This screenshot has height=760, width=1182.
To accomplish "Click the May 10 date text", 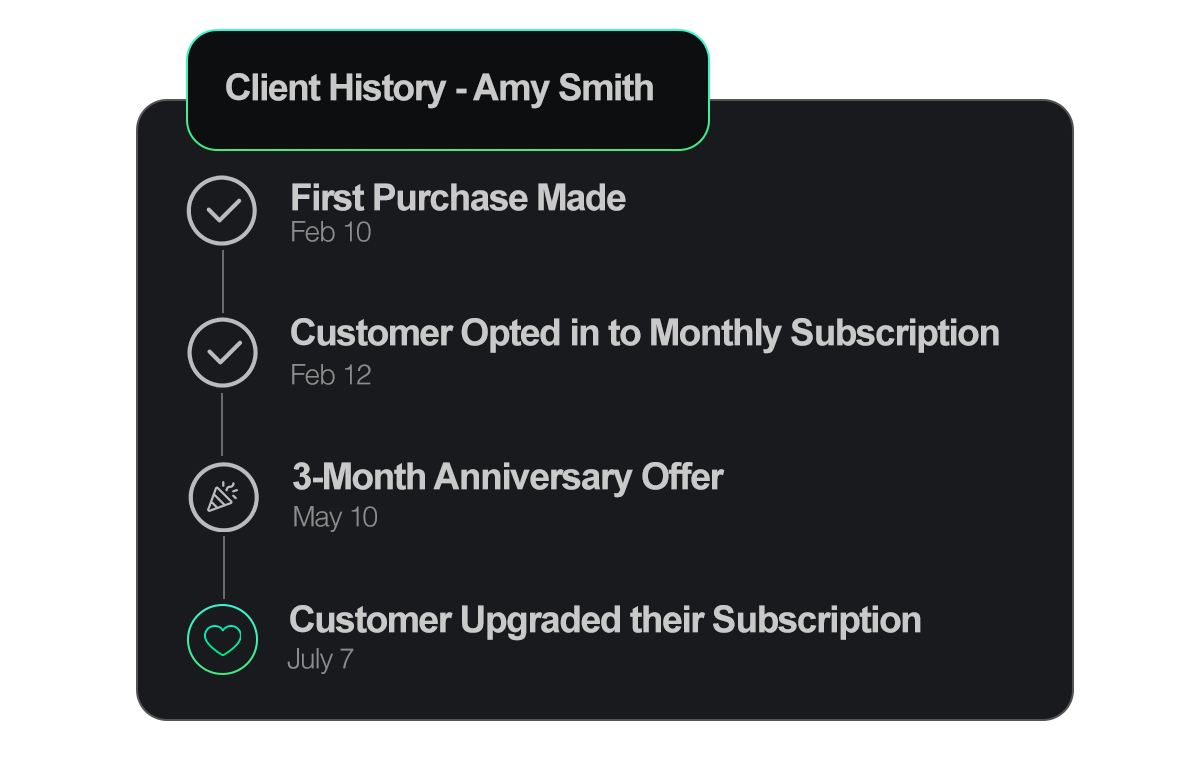I will point(335,517).
